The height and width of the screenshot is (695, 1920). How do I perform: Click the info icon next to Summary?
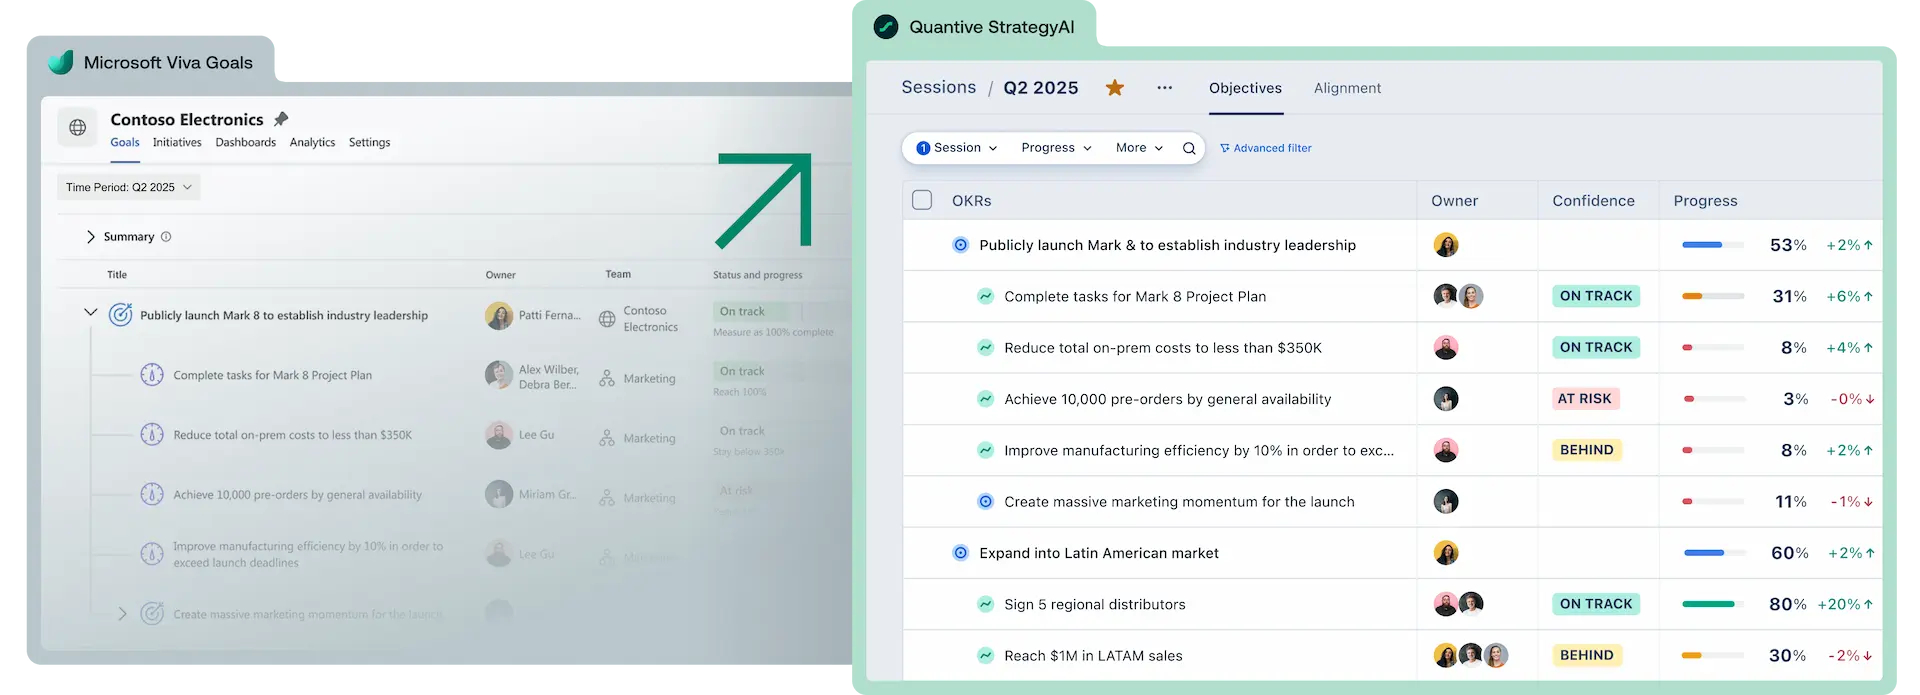pyautogui.click(x=166, y=237)
